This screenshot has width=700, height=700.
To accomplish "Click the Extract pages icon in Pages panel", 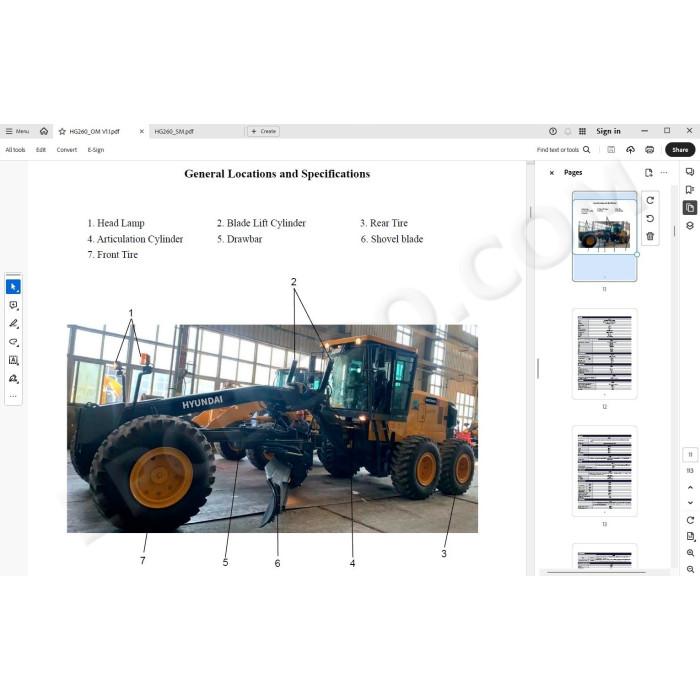I will click(648, 173).
